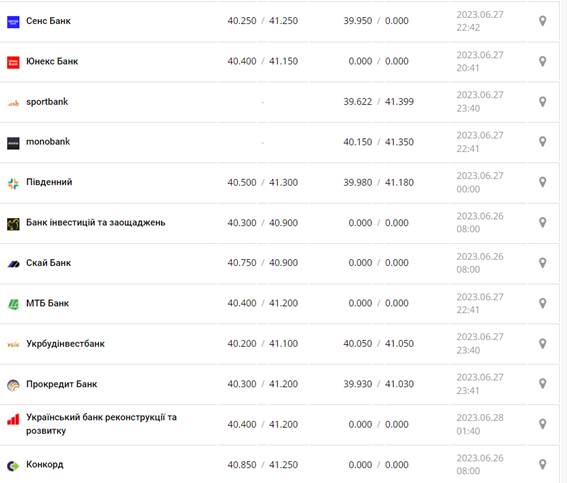Show monobank branches via map pin
Screen dimensions: 567x483
(542, 142)
